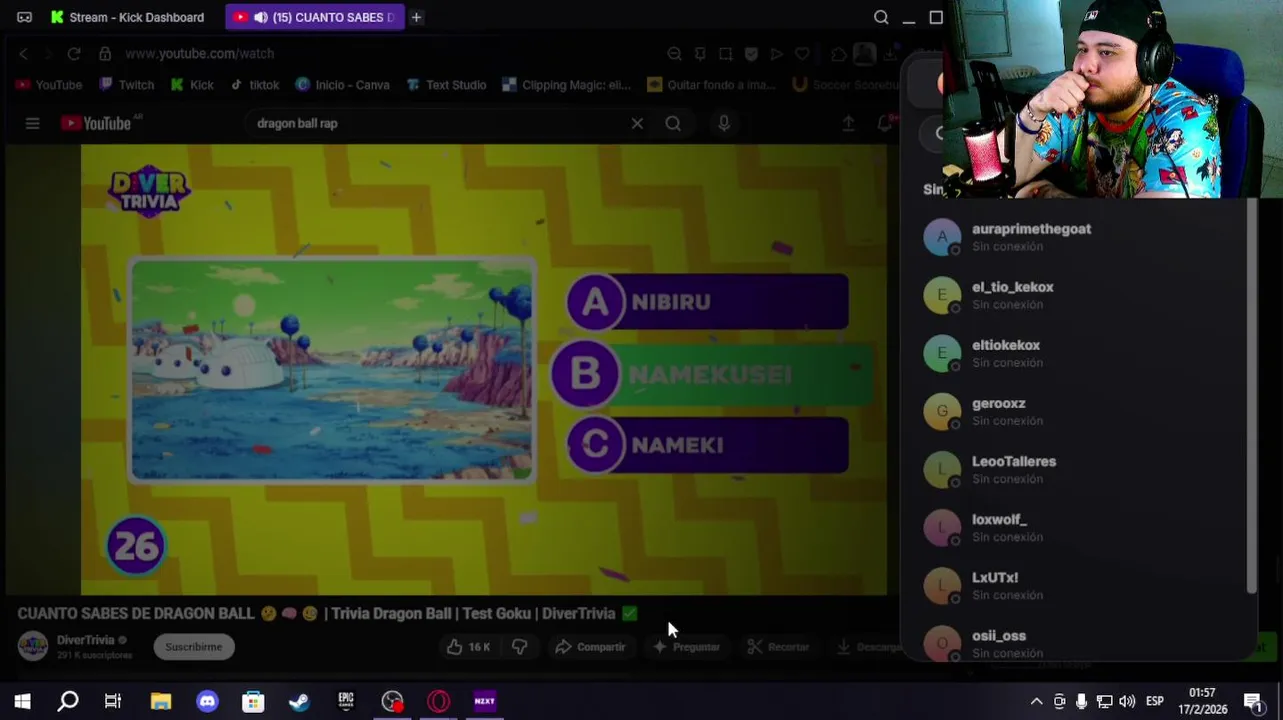
Task: Click the browser back arrow
Action: click(24, 53)
